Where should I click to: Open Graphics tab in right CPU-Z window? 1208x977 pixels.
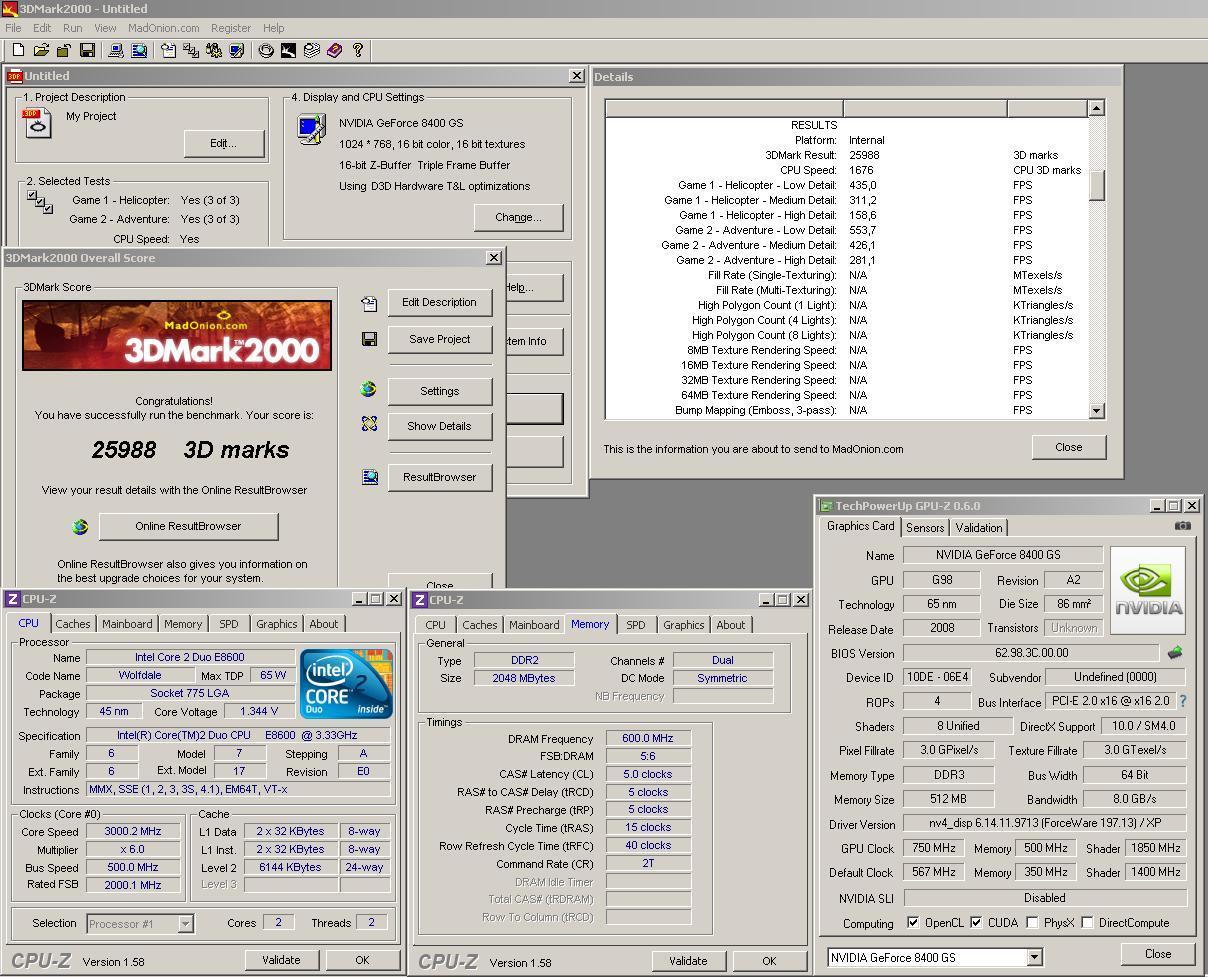pos(684,625)
